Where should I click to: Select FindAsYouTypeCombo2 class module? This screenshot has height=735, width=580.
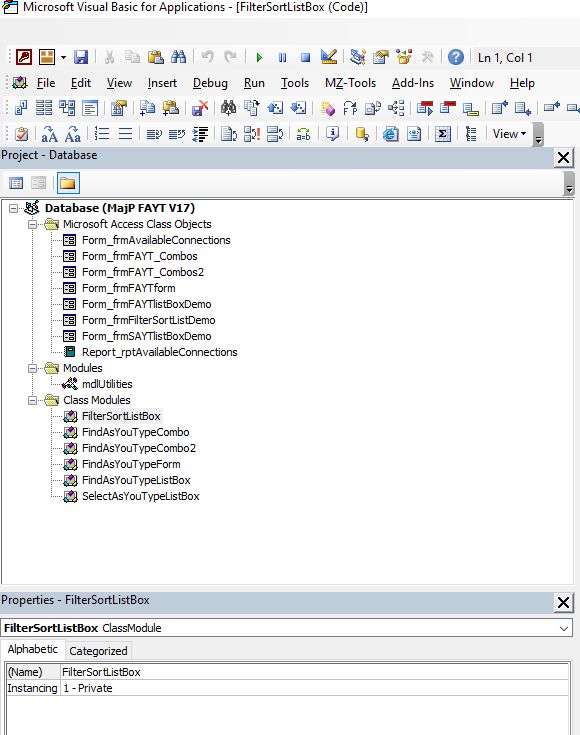click(139, 448)
